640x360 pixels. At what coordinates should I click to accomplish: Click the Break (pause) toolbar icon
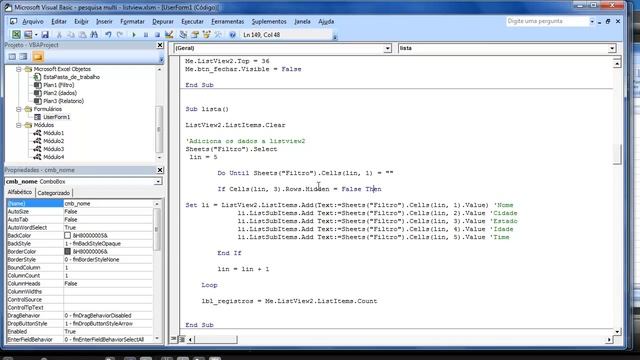click(x=146, y=35)
